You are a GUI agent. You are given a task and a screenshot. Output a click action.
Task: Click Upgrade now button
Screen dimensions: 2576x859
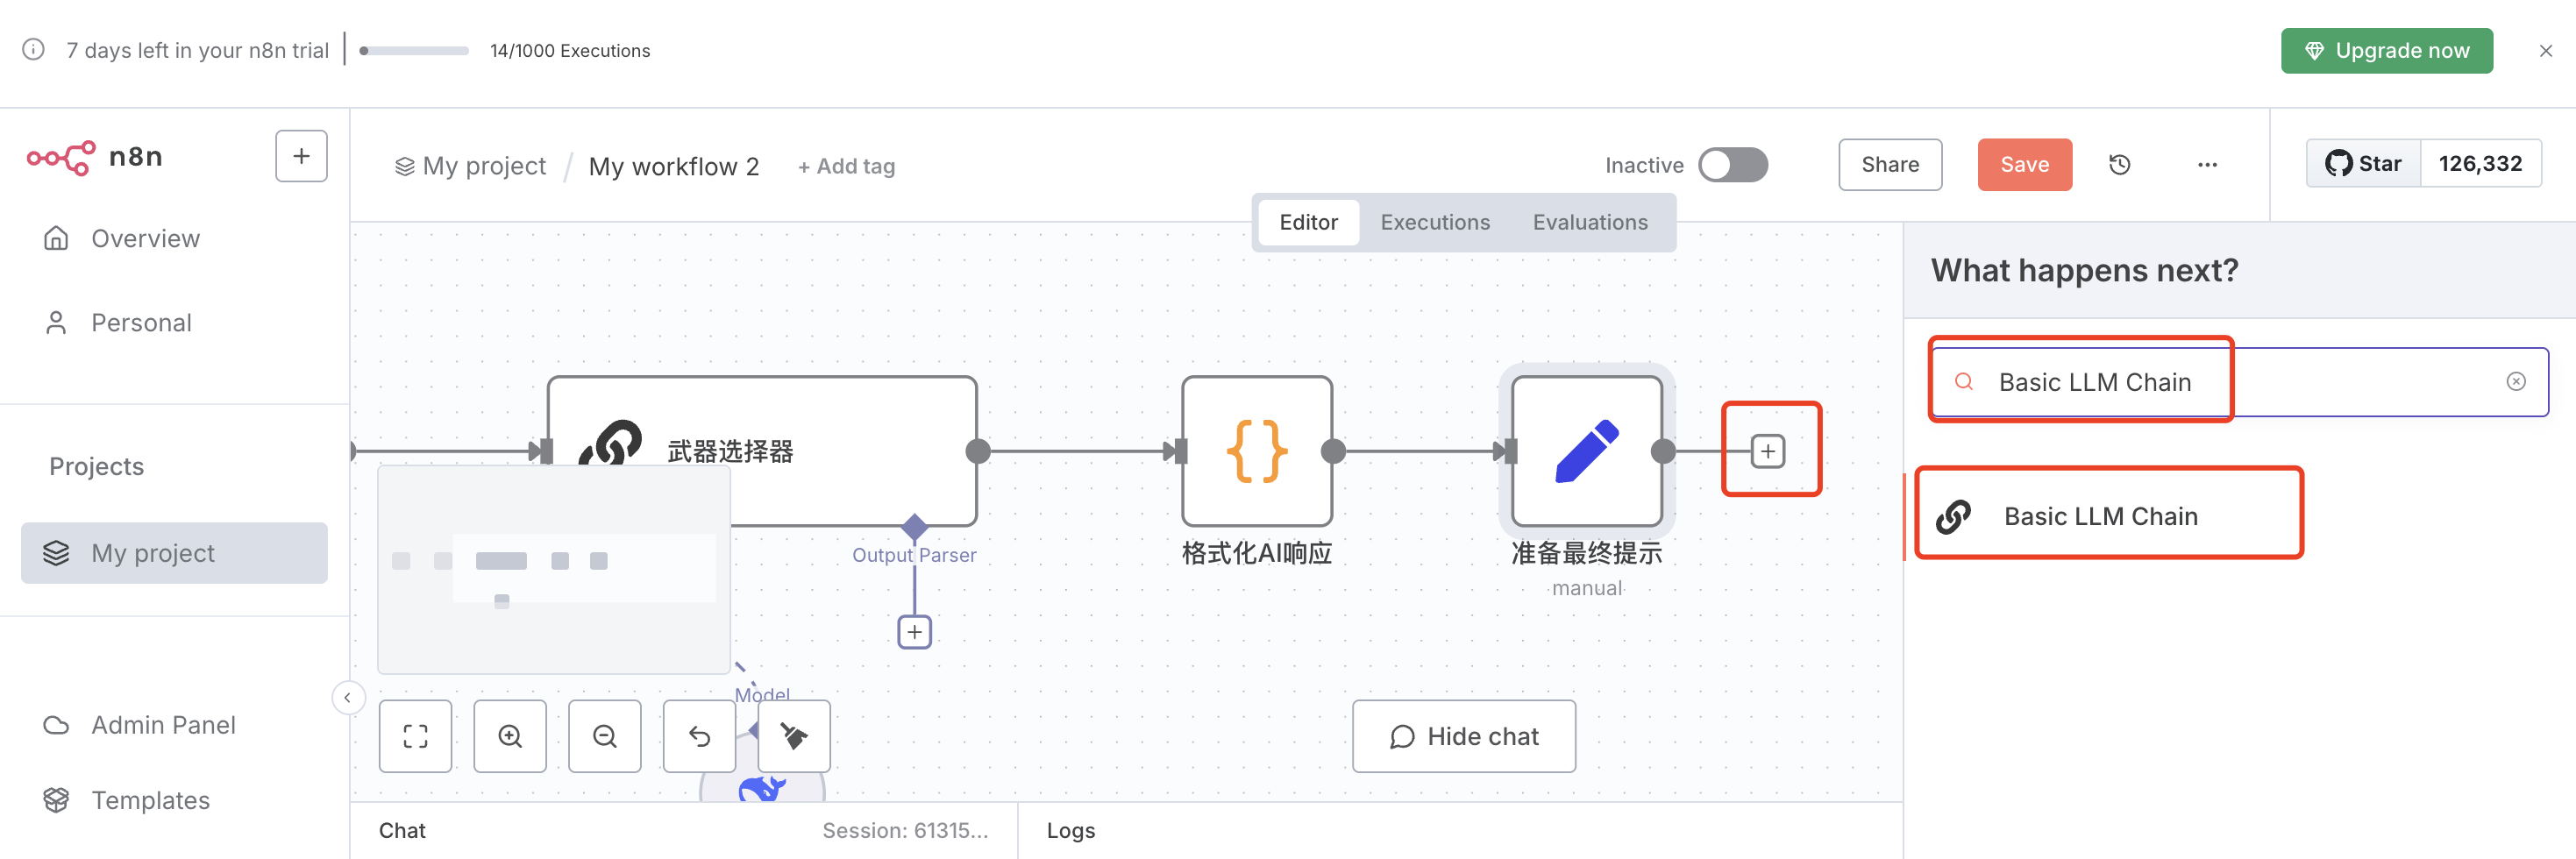coord(2386,51)
